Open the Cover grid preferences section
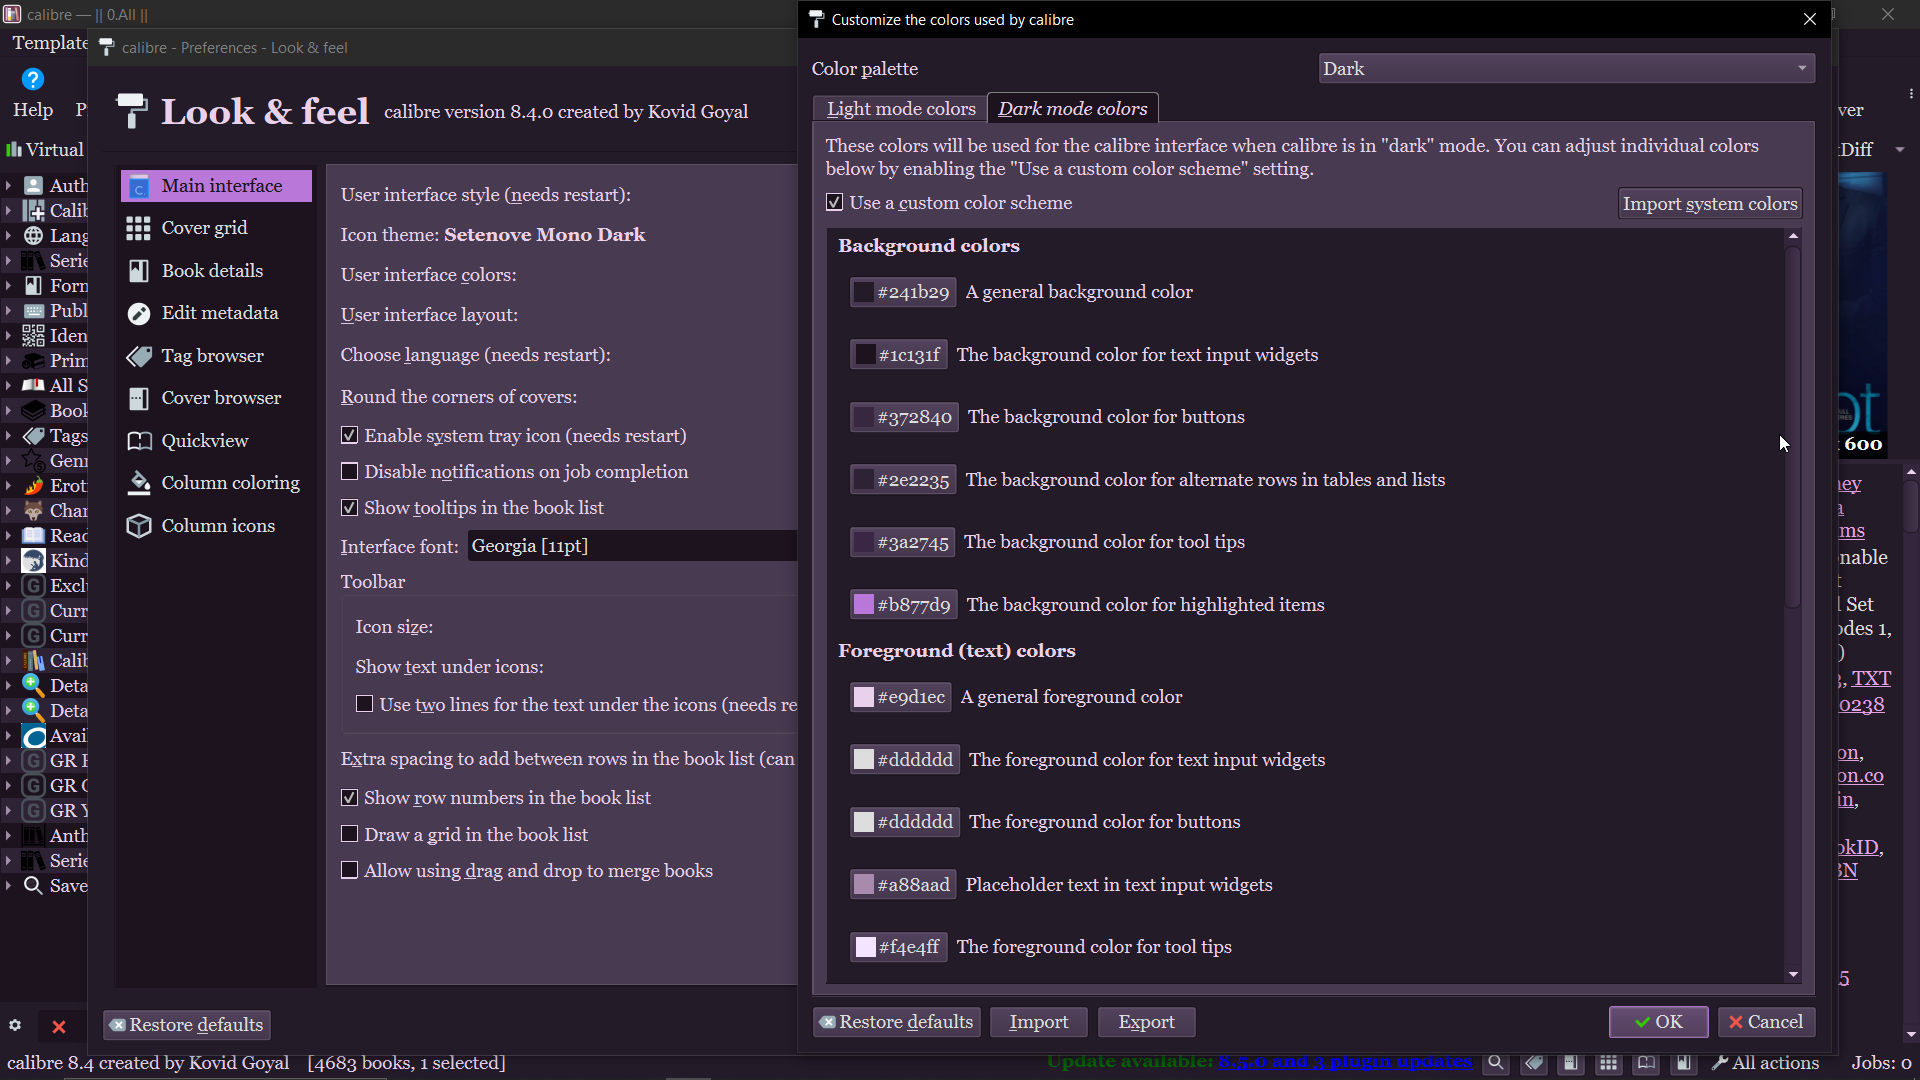This screenshot has width=1920, height=1080. tap(204, 228)
